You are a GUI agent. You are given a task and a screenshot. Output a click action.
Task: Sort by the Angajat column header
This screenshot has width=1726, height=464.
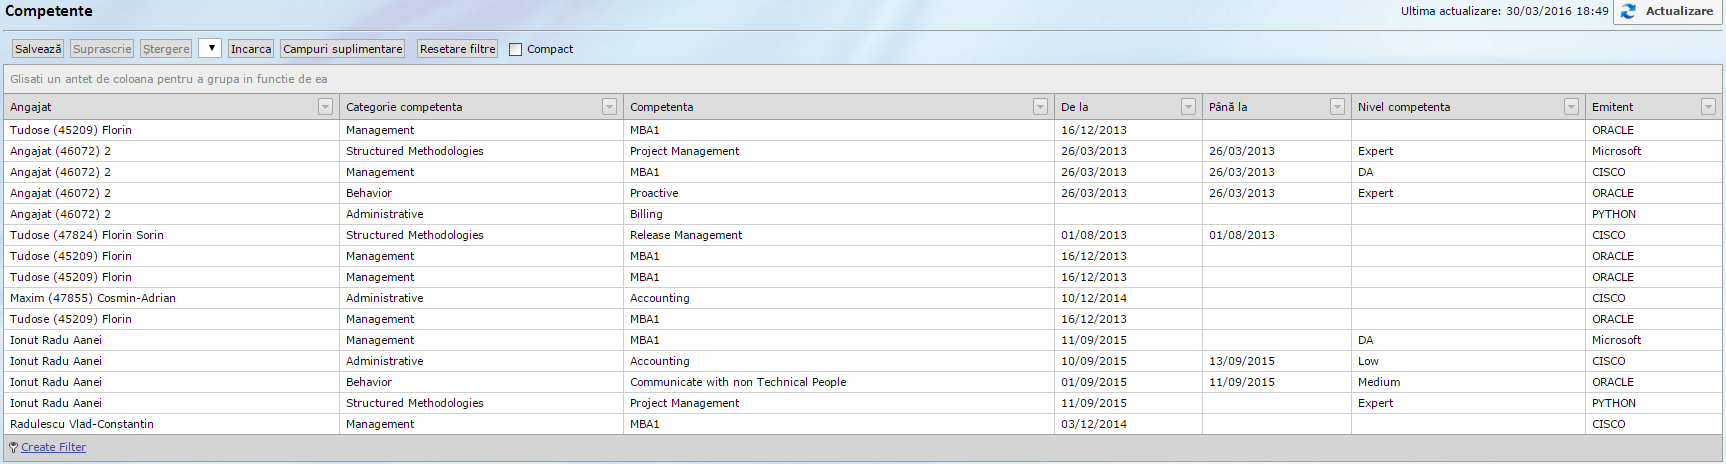point(160,107)
